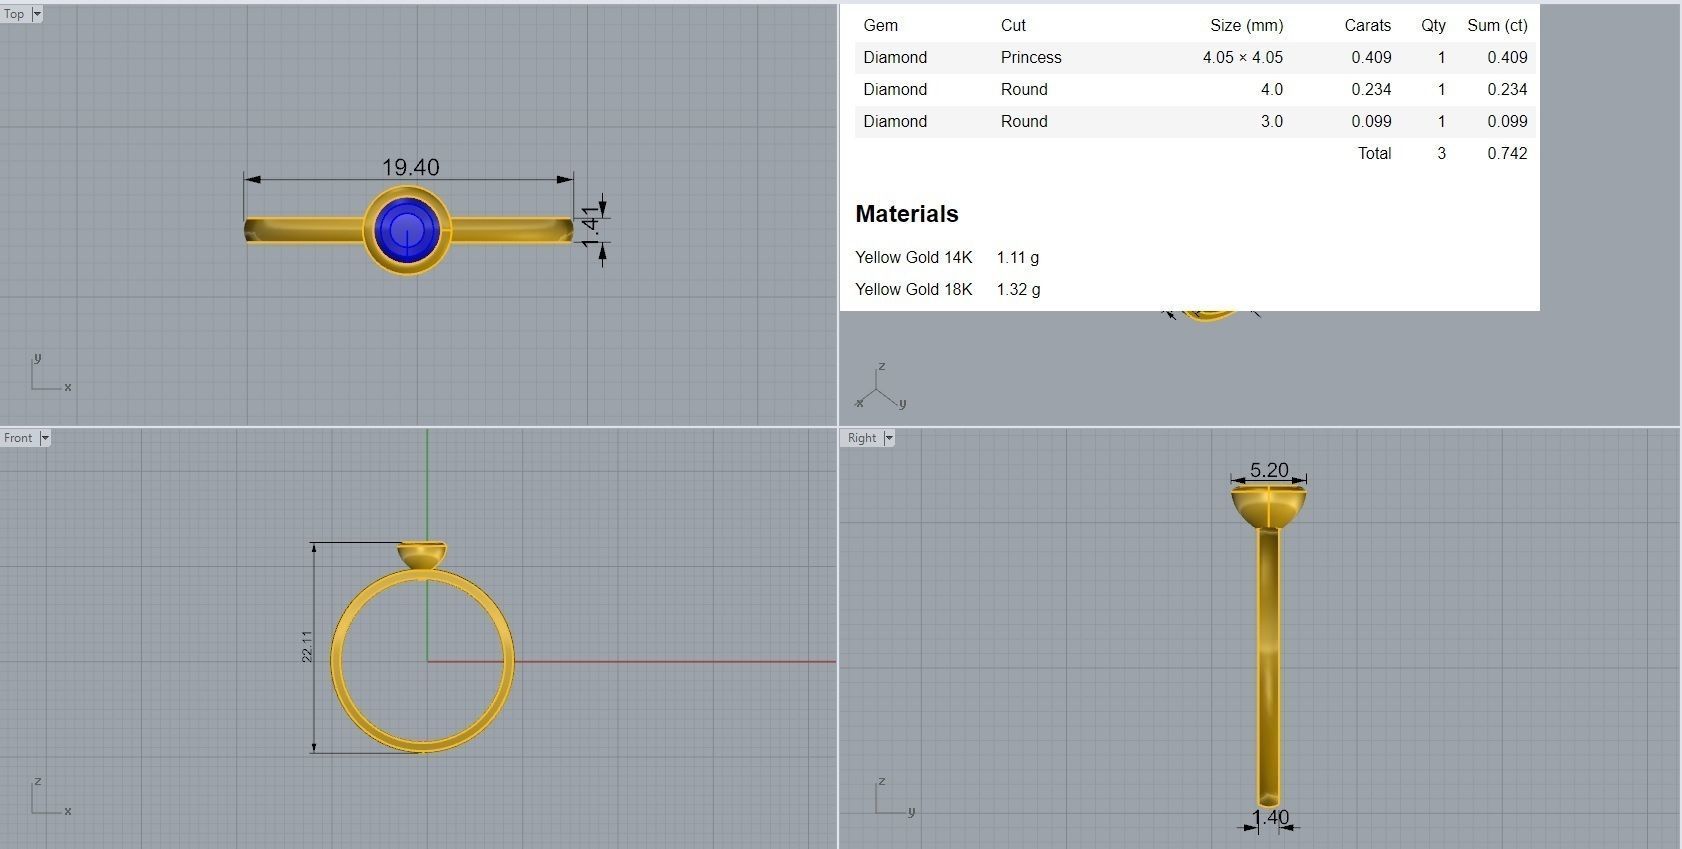Click the 0.742 total sum value
The height and width of the screenshot is (849, 1682).
1507,154
